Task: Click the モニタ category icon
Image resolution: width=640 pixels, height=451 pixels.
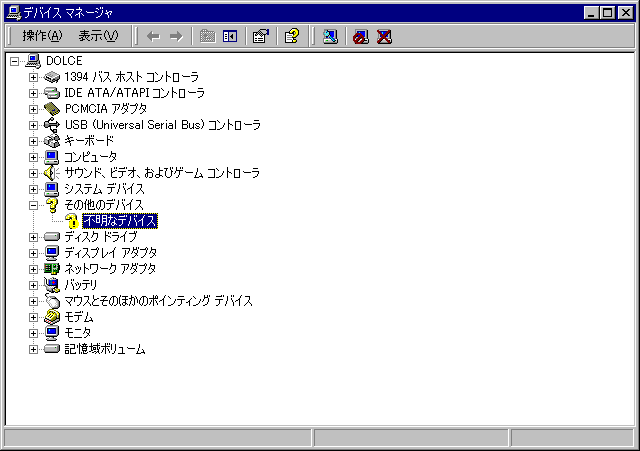Action: coord(52,333)
